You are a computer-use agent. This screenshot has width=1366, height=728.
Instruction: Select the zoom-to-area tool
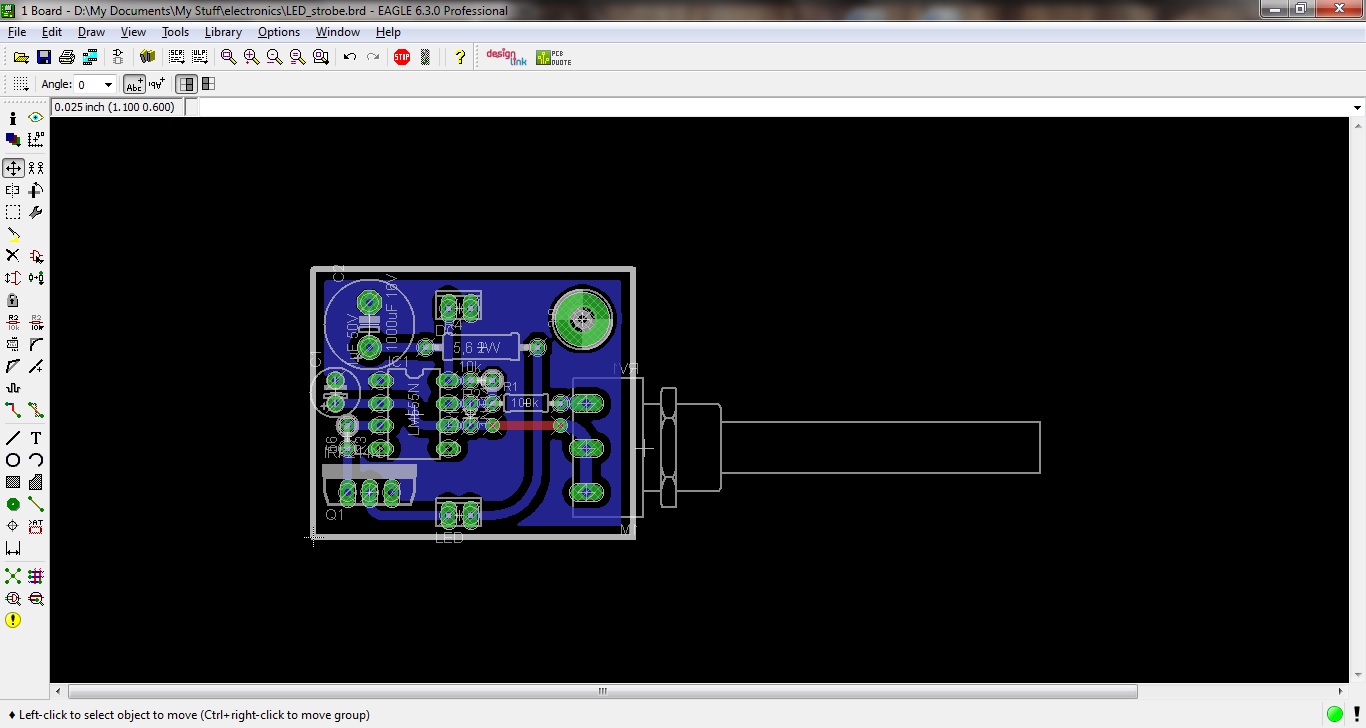[320, 57]
